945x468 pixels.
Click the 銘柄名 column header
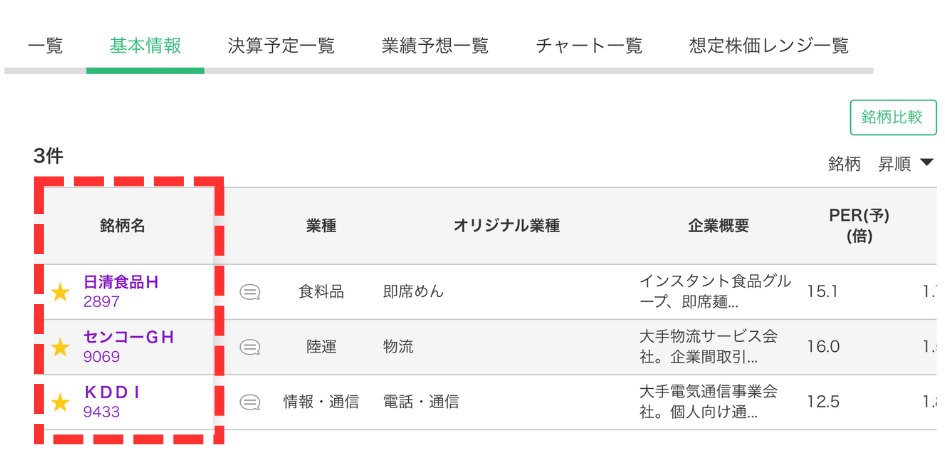[x=123, y=226]
